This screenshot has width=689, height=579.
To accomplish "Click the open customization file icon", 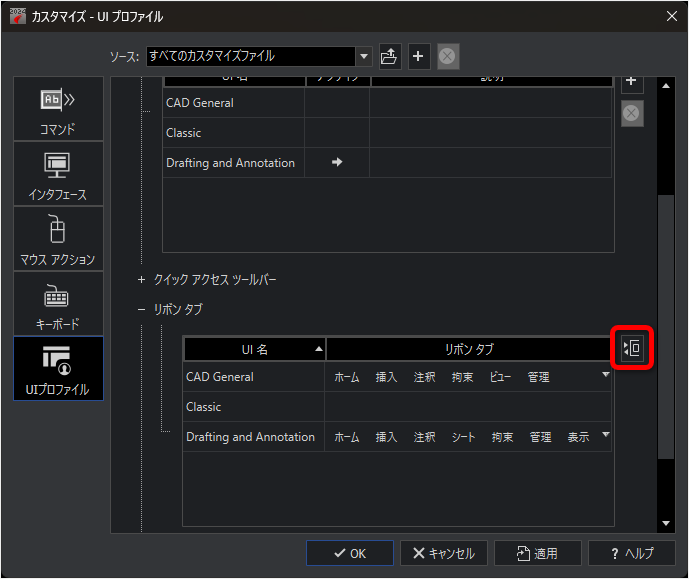I will tap(390, 56).
